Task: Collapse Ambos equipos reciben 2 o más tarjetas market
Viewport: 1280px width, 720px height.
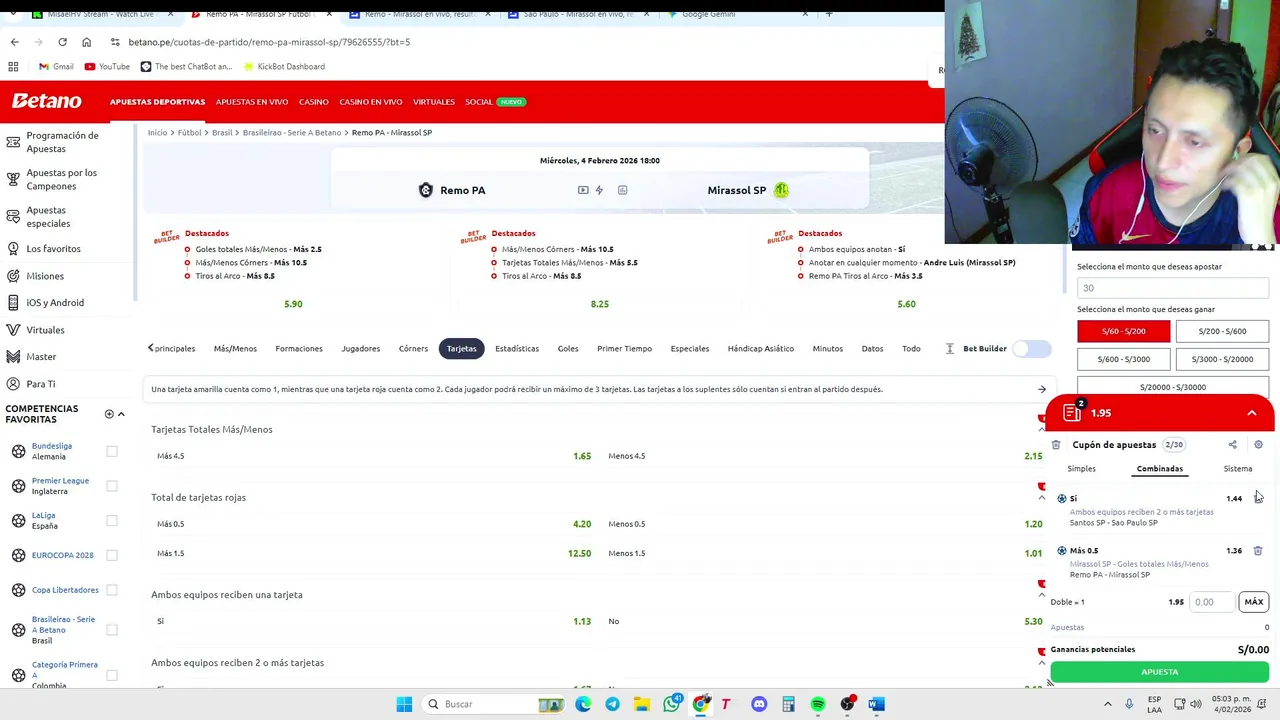Action: point(1042,663)
